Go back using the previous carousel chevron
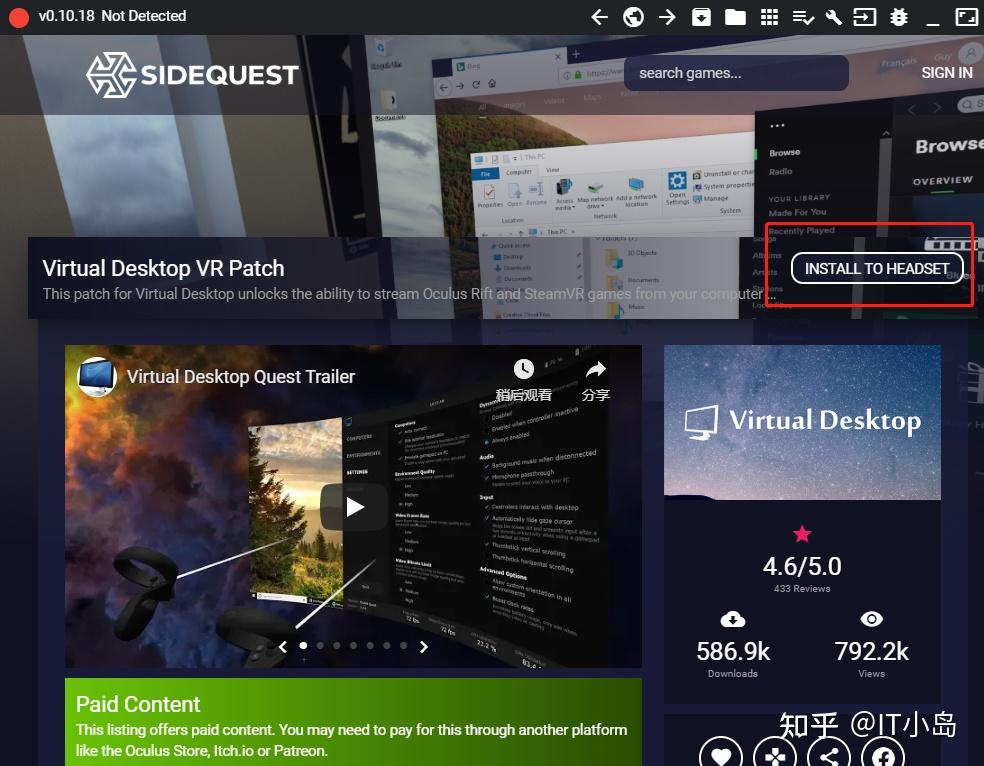This screenshot has width=984, height=766. (x=283, y=647)
